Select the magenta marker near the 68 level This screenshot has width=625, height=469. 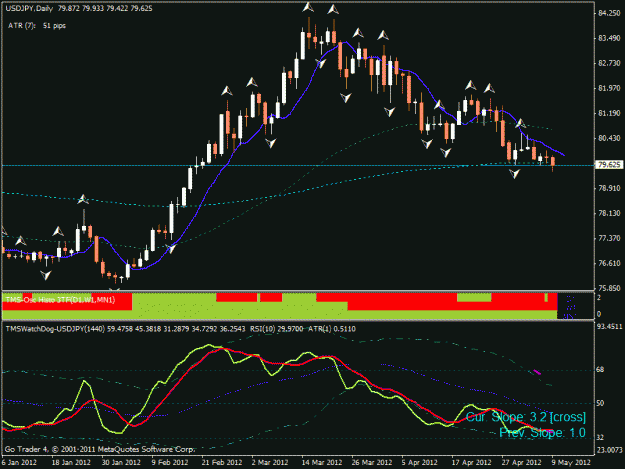click(x=537, y=372)
